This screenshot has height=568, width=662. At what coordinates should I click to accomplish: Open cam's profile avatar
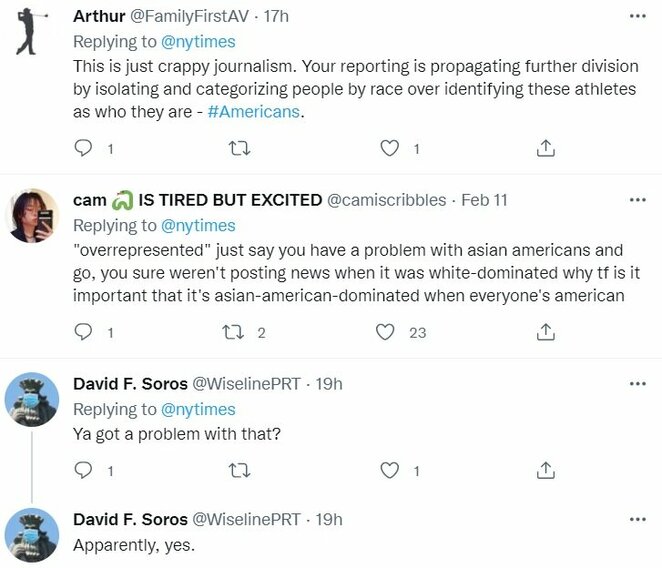(x=32, y=215)
